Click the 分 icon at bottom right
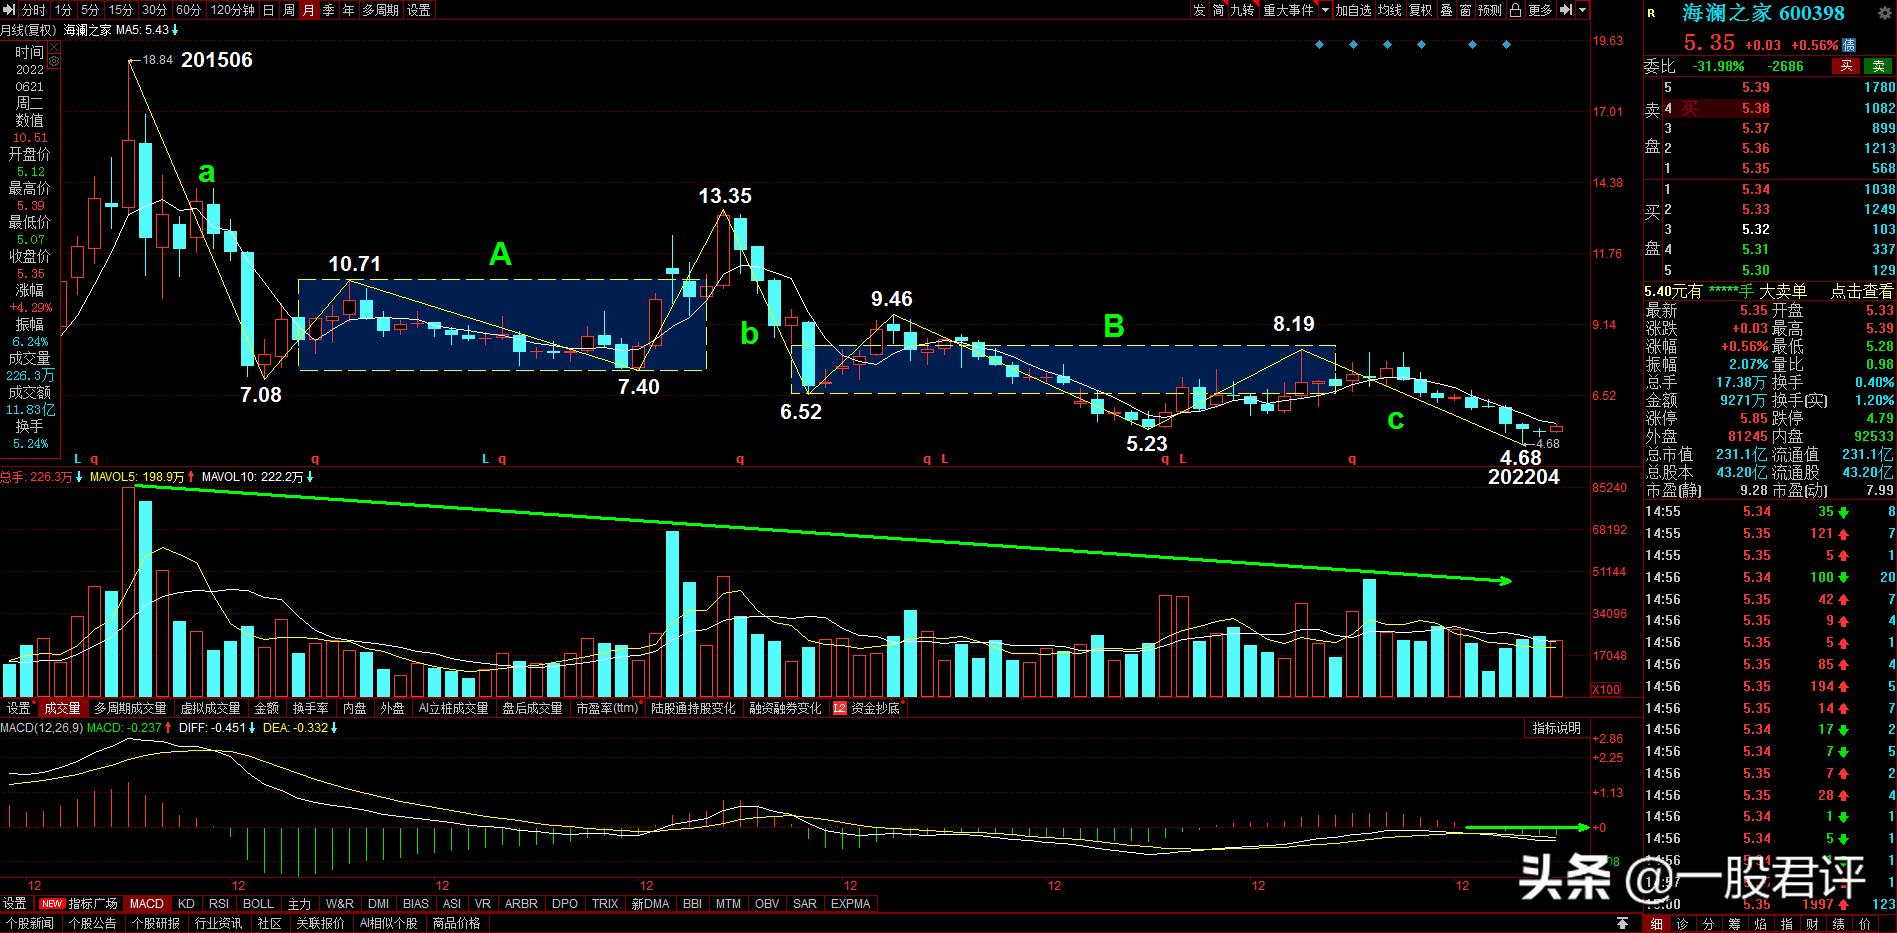Viewport: 1897px width, 933px height. coord(1709,924)
